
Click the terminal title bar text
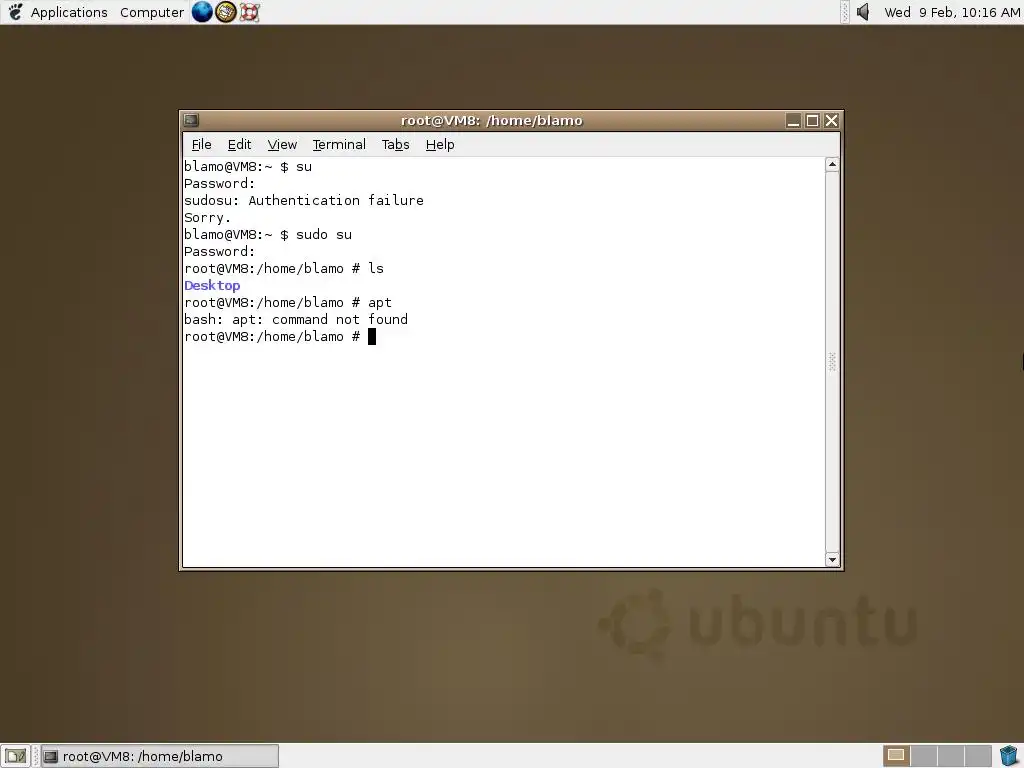coord(492,120)
